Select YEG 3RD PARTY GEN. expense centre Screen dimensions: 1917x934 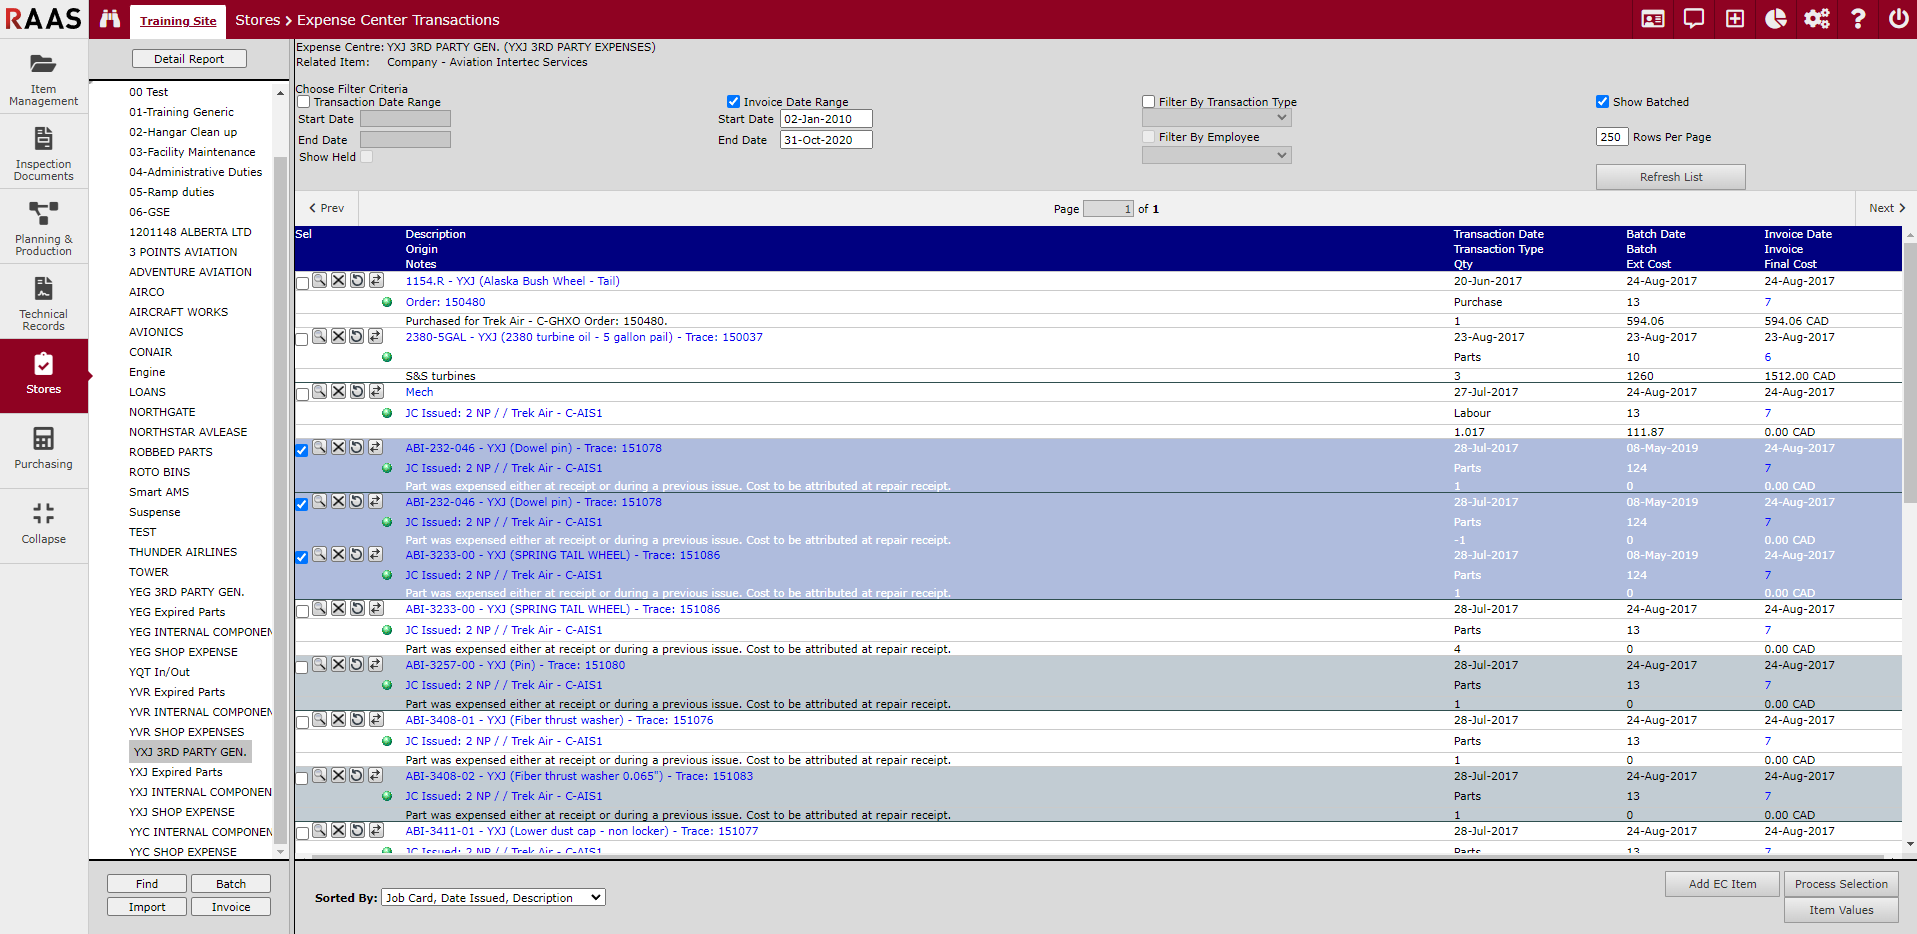(x=187, y=592)
